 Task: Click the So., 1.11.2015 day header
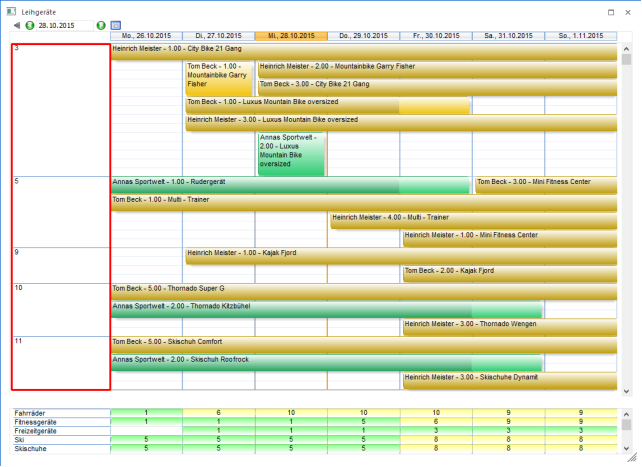581,36
